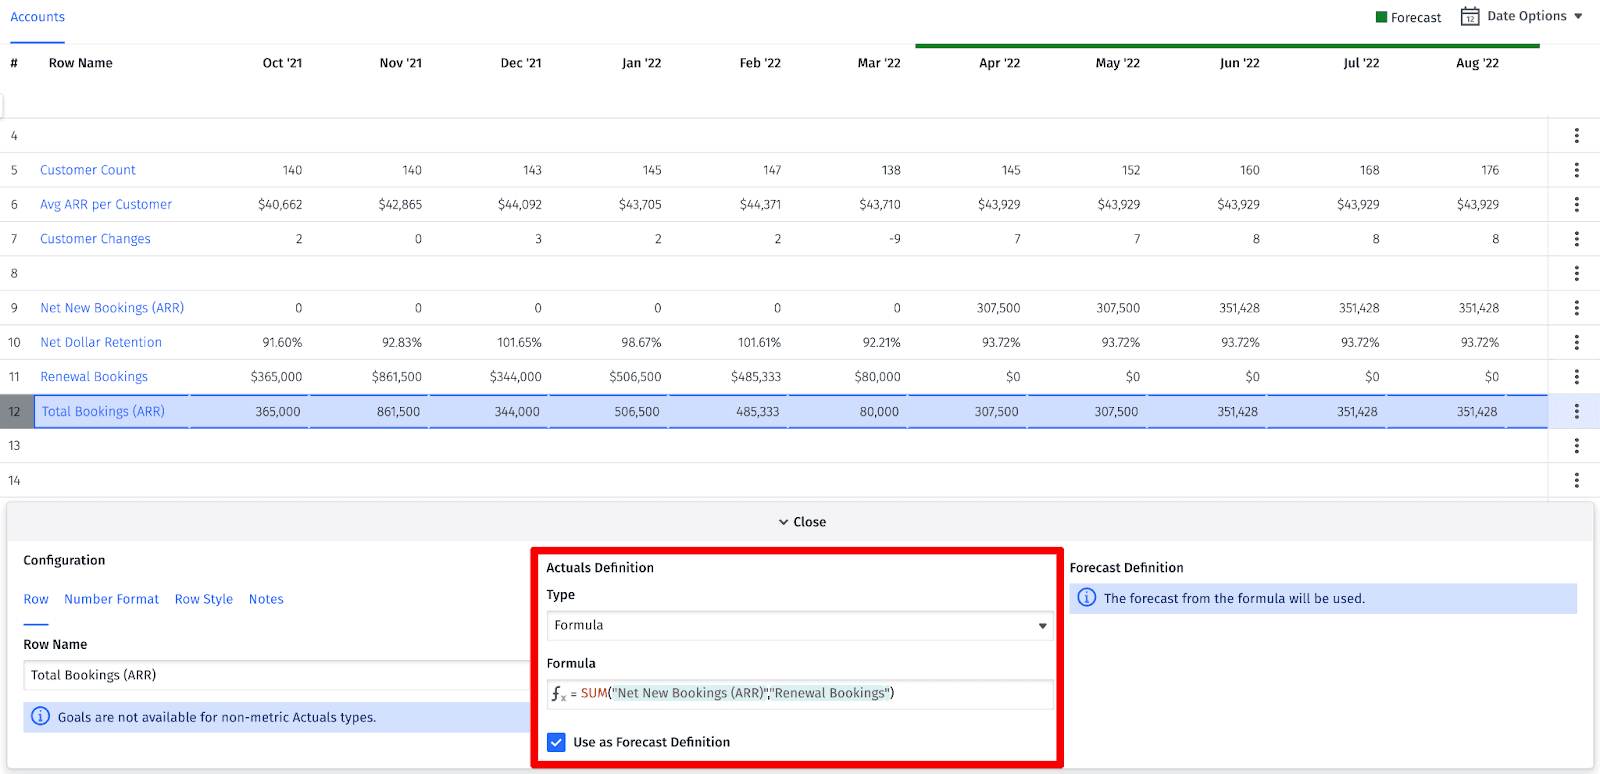Open the Customer Count row link
This screenshot has width=1600, height=774.
(88, 170)
